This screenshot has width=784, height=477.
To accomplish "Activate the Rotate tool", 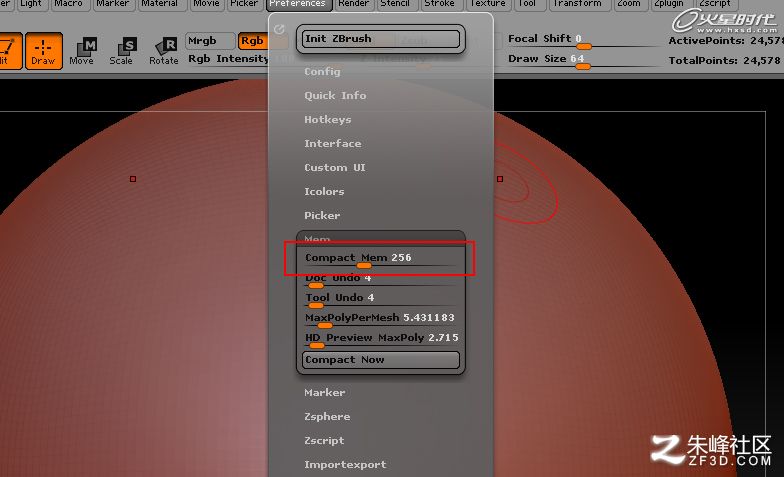I will pos(164,51).
